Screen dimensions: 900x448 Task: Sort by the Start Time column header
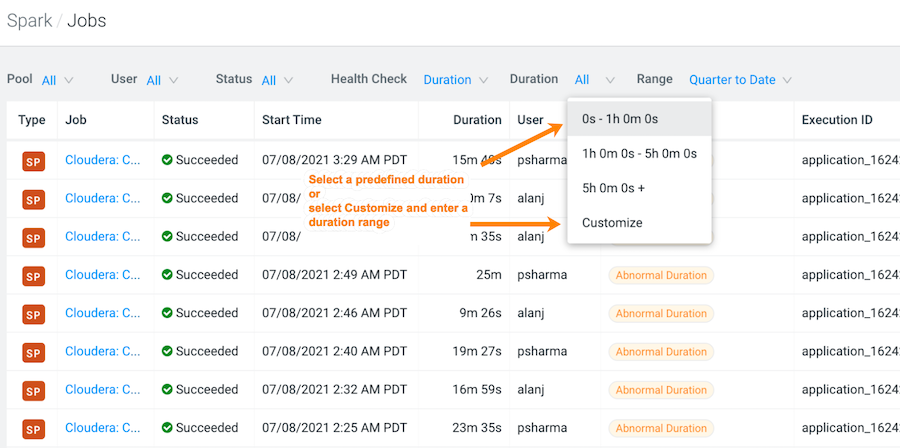click(292, 120)
